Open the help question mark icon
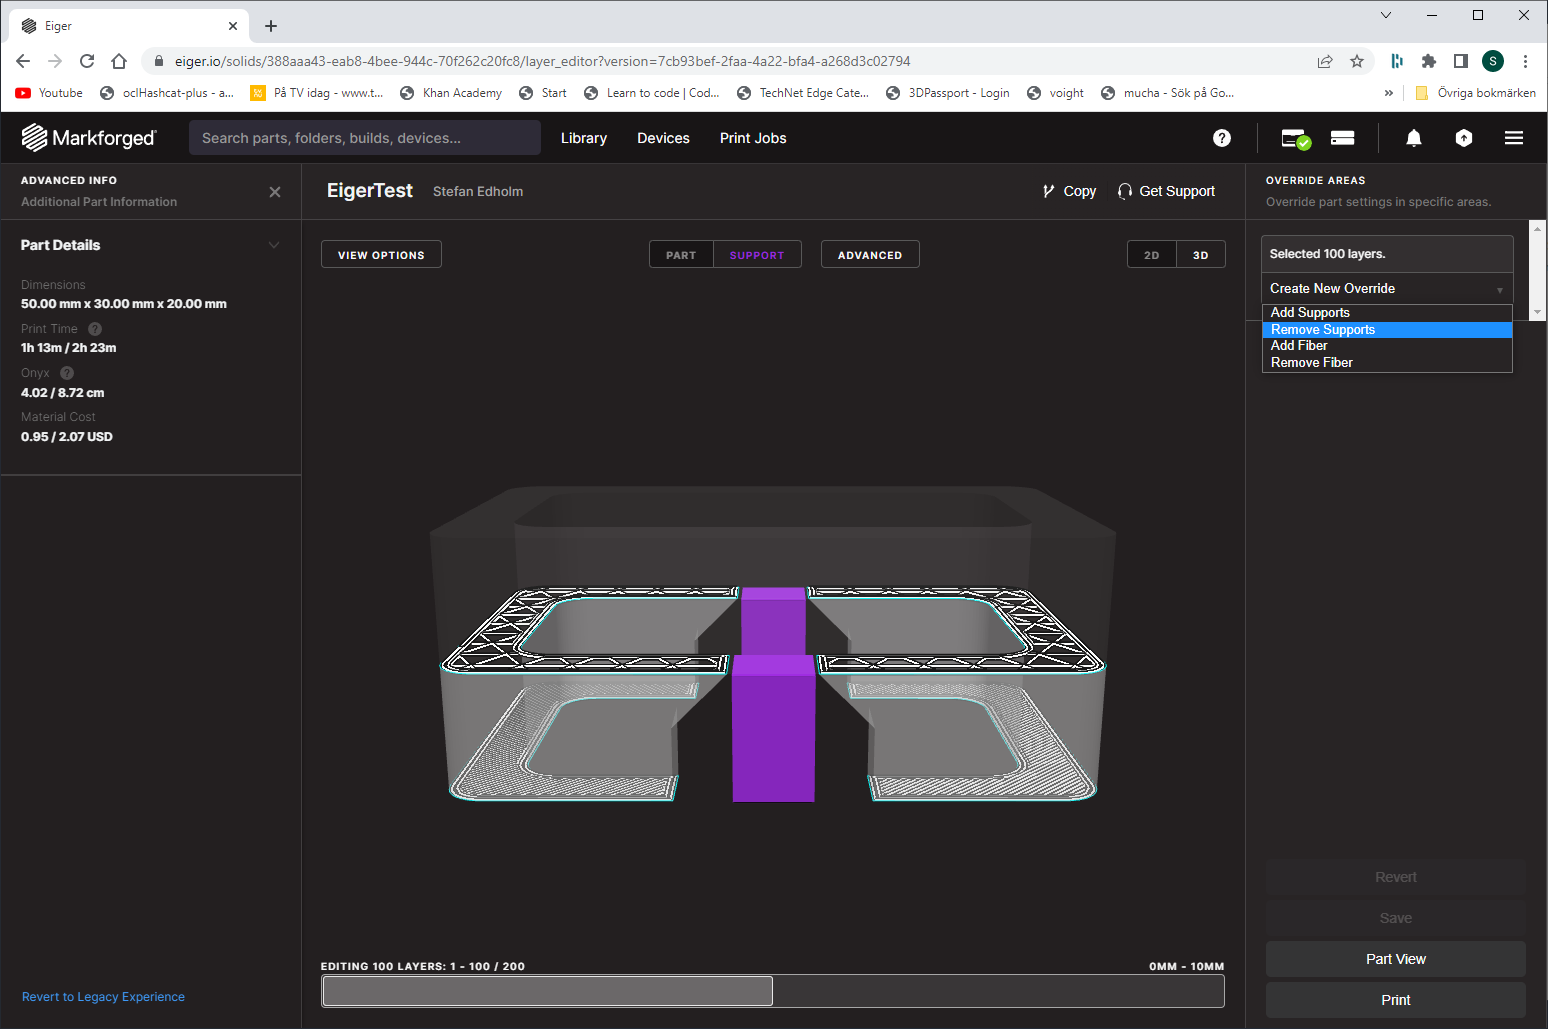1548x1029 pixels. pyautogui.click(x=1221, y=138)
